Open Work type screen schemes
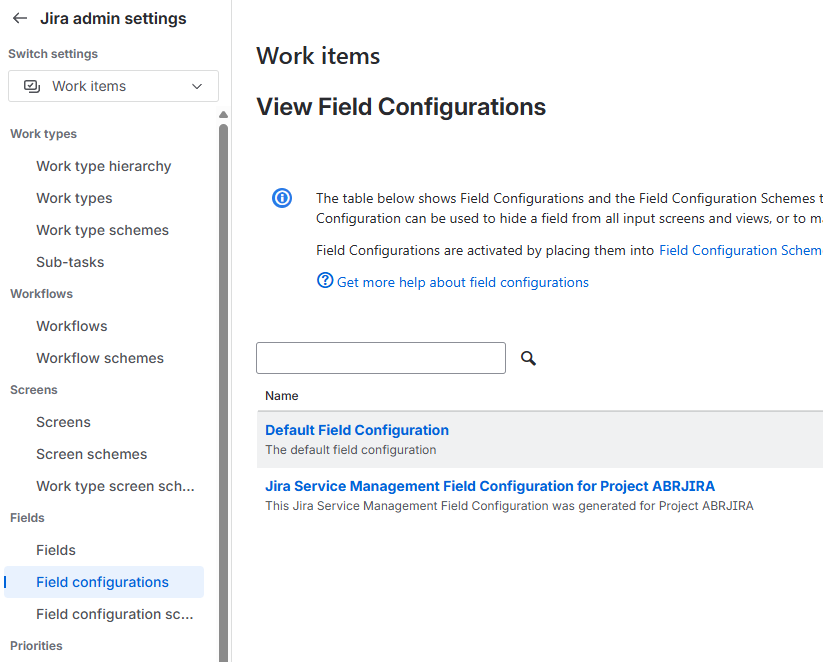The image size is (823, 662). pos(115,486)
